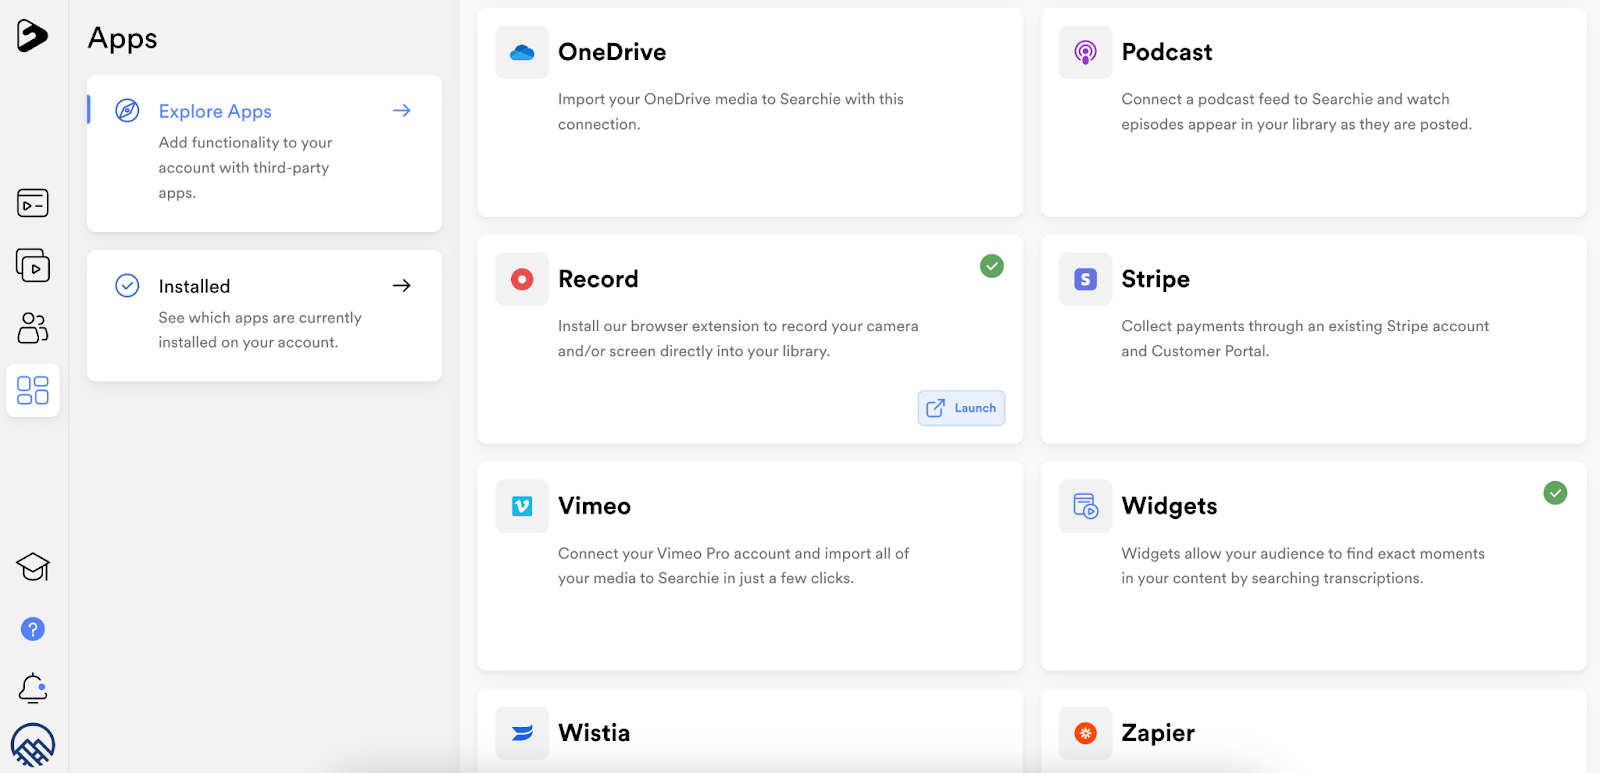Viewport: 1600px width, 773px height.
Task: Click the OneDrive cloud icon
Action: (522, 52)
